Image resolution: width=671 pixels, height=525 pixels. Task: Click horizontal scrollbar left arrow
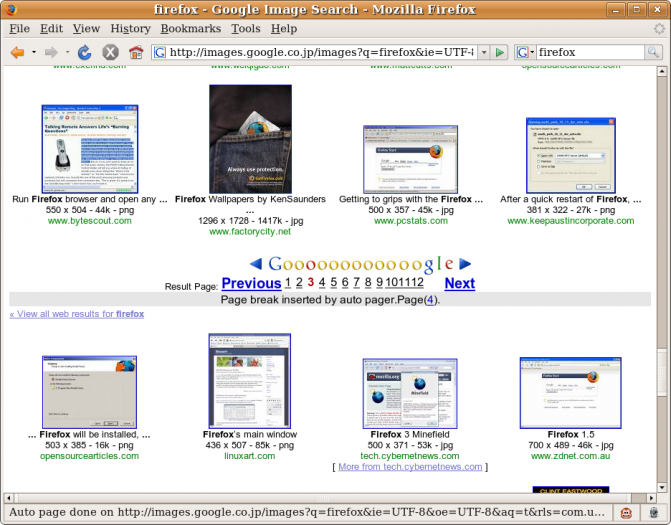point(8,498)
